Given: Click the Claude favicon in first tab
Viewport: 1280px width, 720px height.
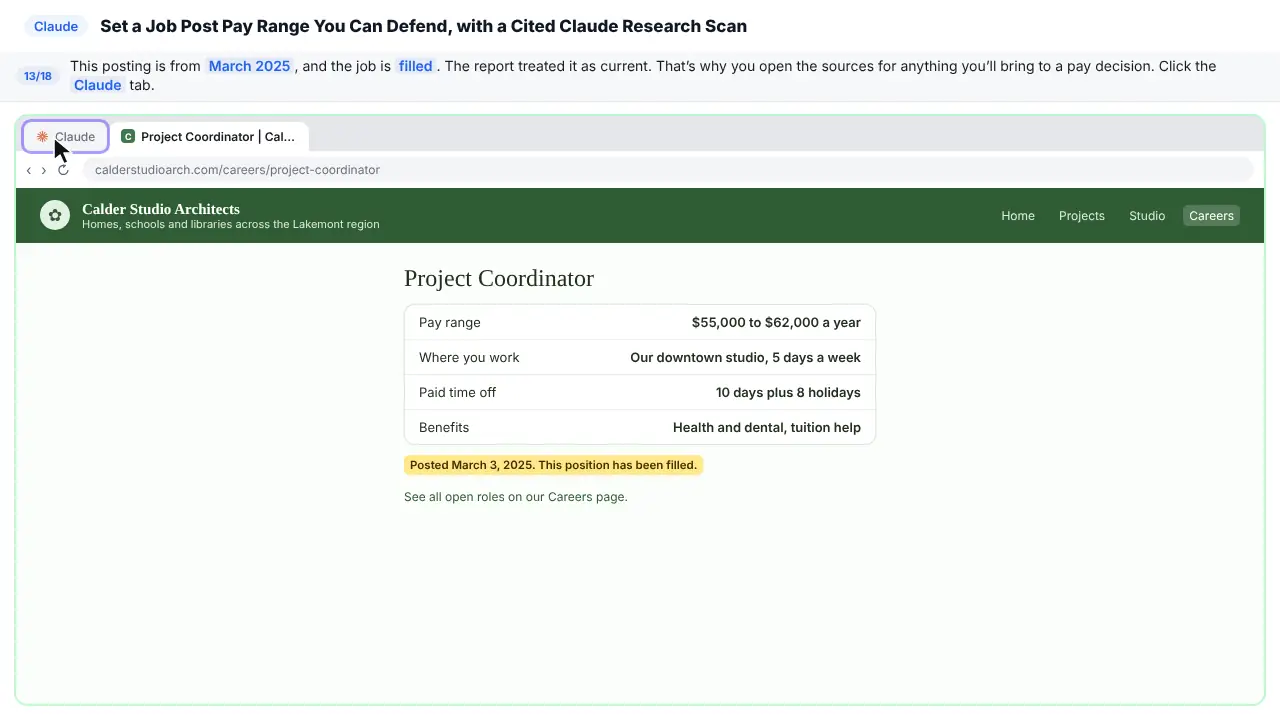Looking at the screenshot, I should (42, 136).
